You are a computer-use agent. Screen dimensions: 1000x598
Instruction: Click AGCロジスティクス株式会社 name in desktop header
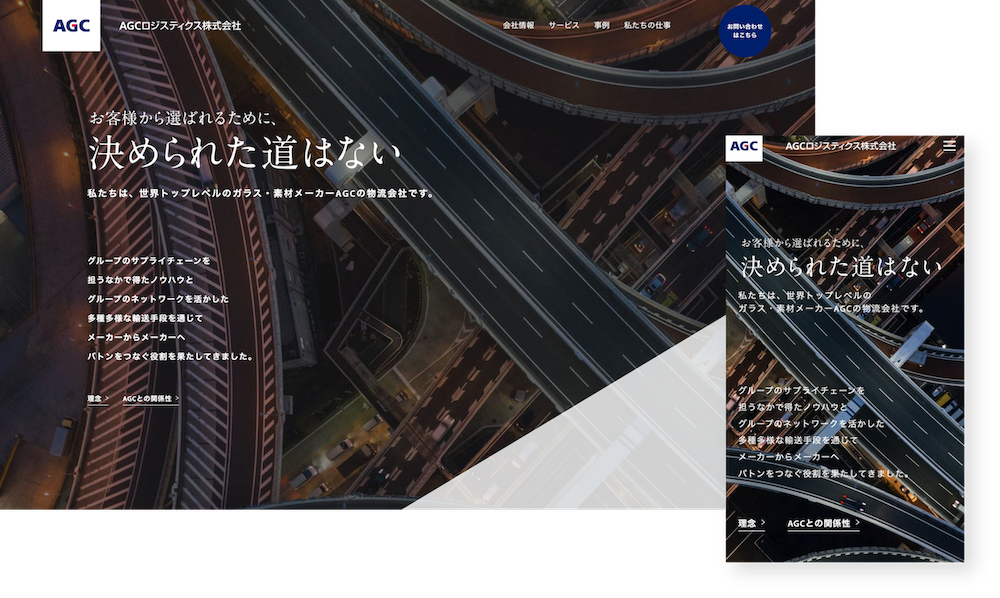coord(180,26)
